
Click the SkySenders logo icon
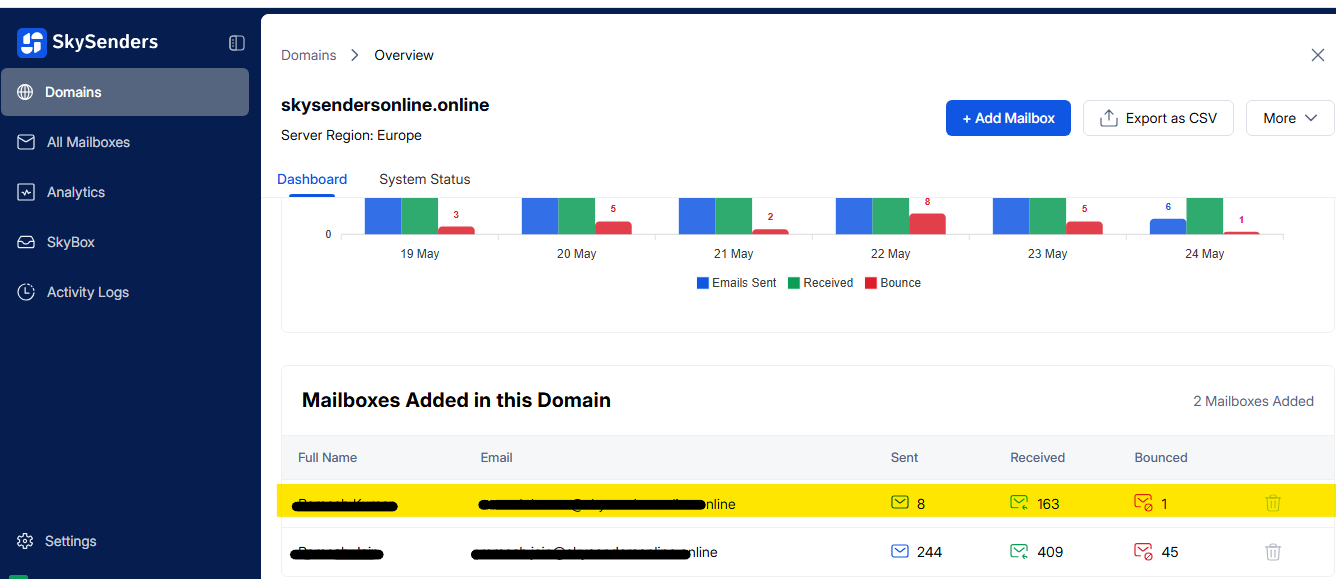32,42
